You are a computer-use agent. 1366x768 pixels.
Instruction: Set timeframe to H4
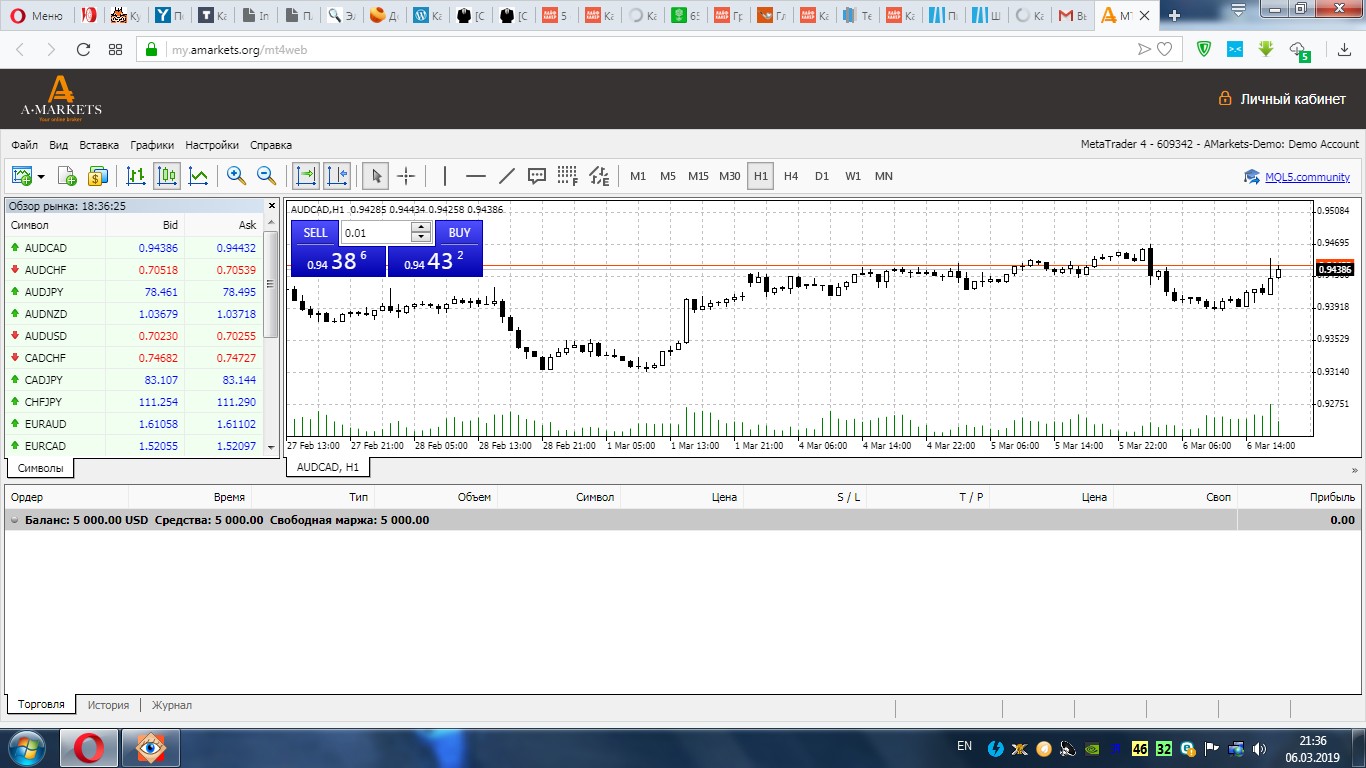791,176
